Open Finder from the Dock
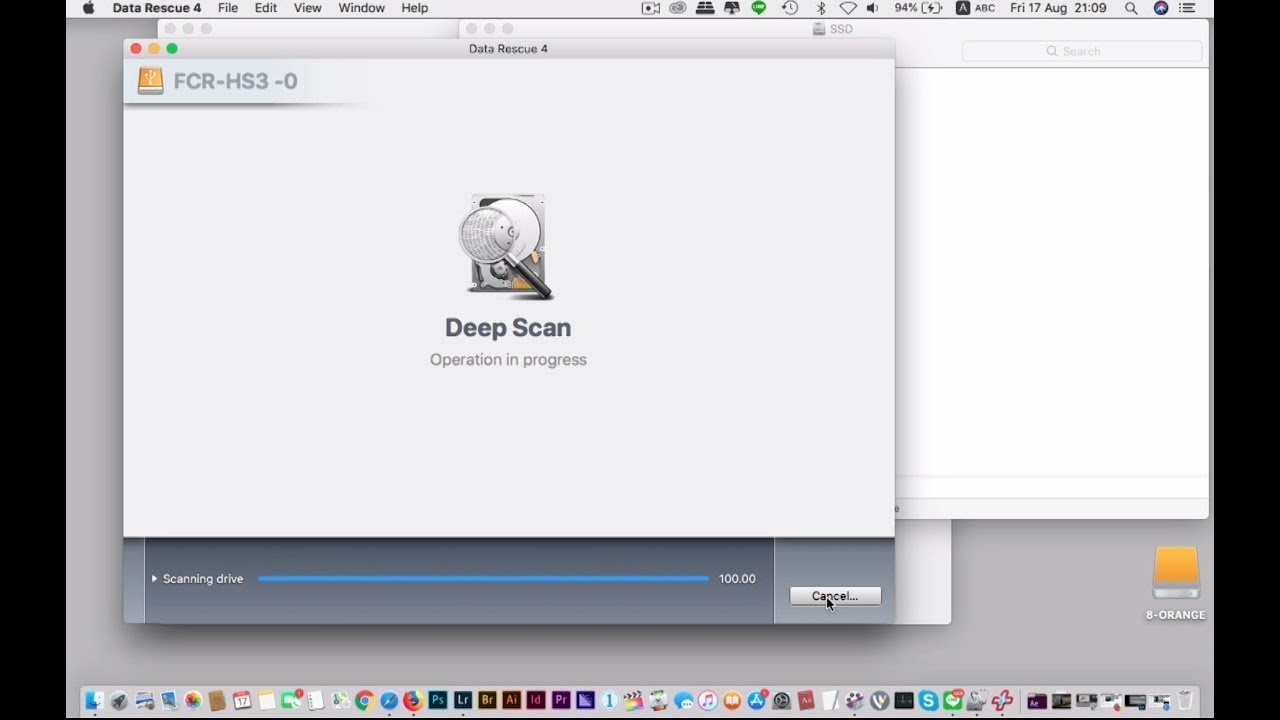1280x720 pixels. 95,701
